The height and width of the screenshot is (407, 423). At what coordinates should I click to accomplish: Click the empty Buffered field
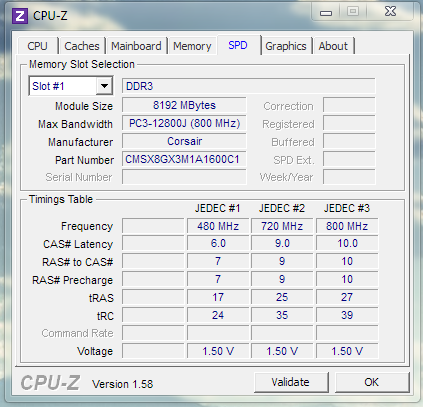pyautogui.click(x=349, y=141)
